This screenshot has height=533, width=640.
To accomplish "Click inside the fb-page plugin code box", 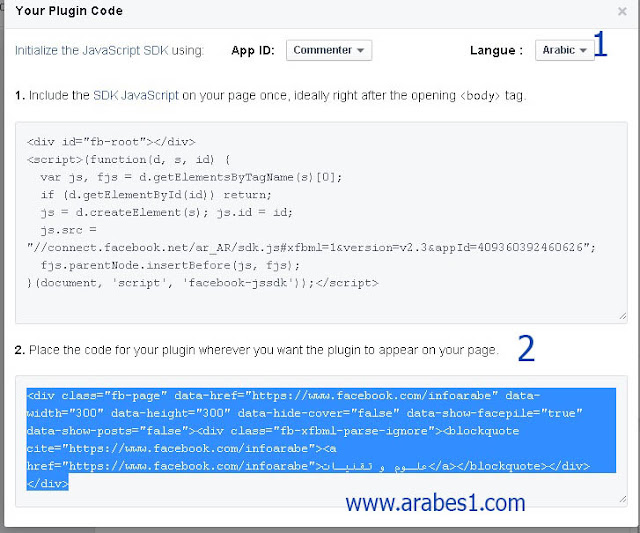I will pos(321,441).
